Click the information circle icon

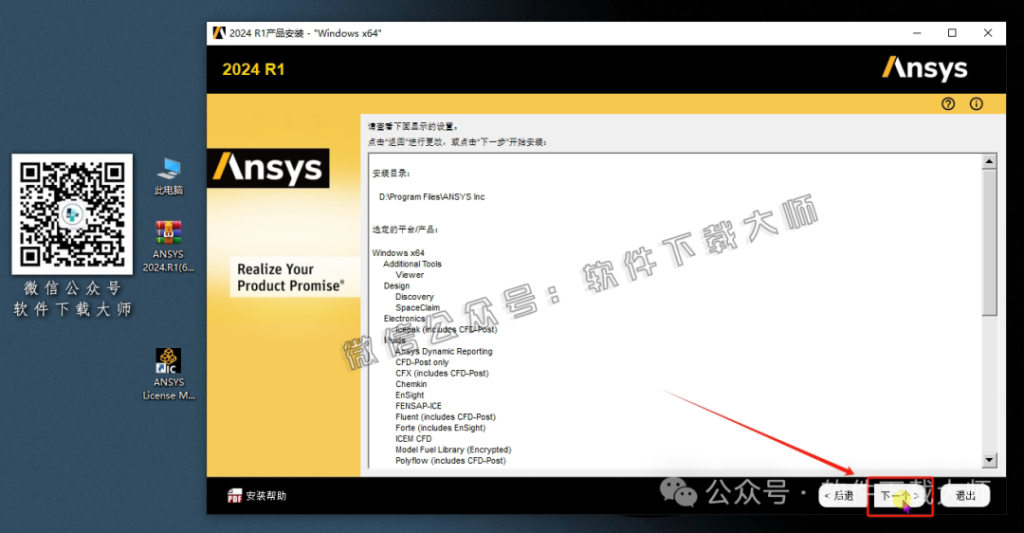[976, 104]
